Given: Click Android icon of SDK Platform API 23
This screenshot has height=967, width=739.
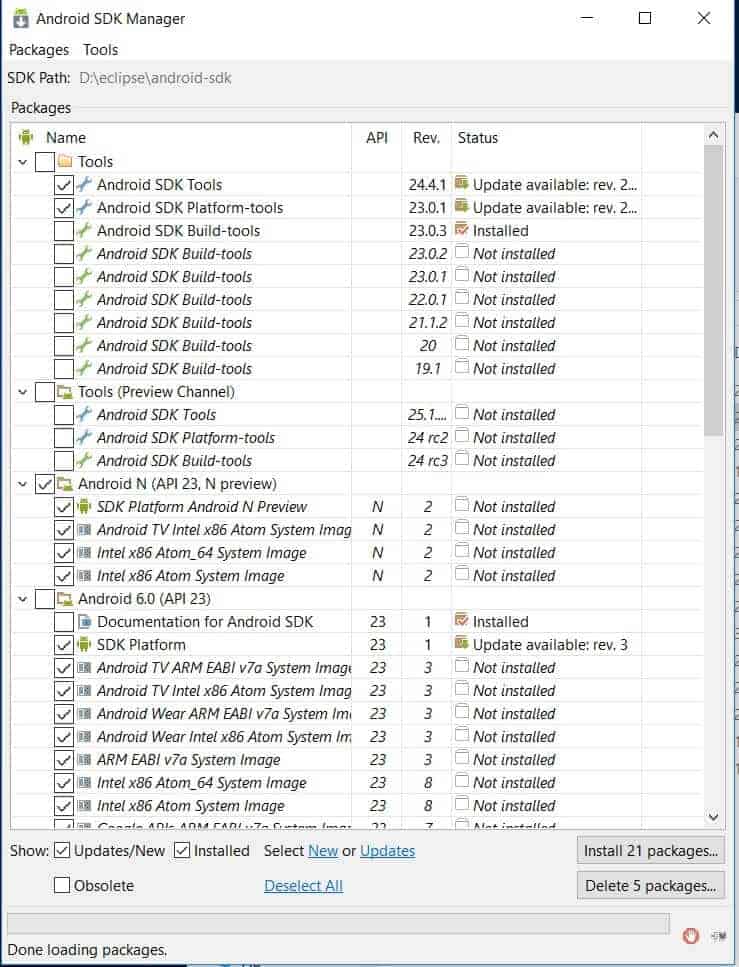Looking at the screenshot, I should (x=84, y=644).
